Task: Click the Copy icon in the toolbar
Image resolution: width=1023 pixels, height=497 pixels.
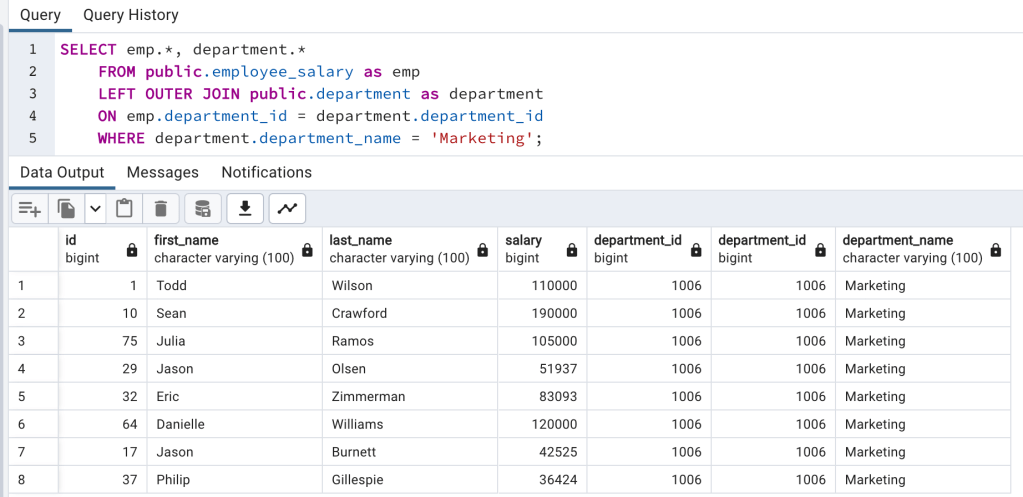Action: point(67,209)
